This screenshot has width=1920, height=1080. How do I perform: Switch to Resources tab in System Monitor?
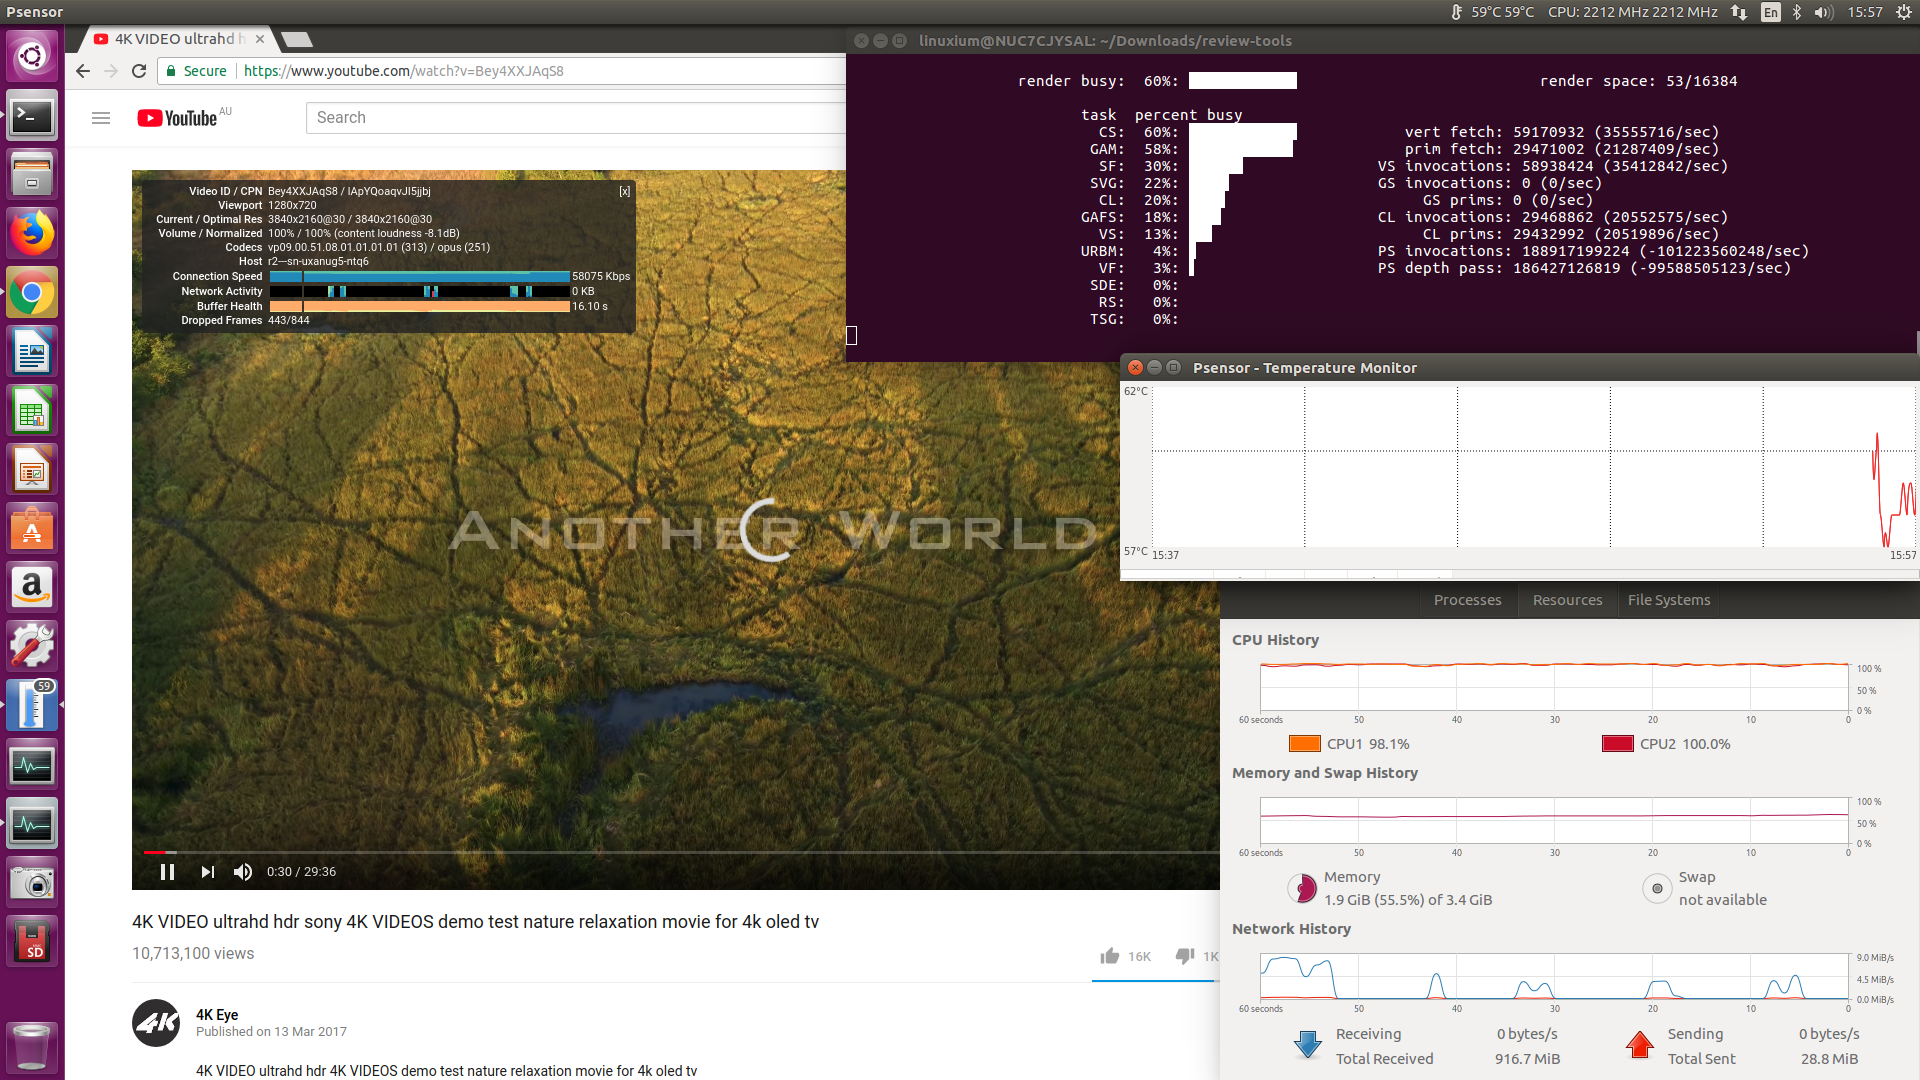coord(1567,600)
